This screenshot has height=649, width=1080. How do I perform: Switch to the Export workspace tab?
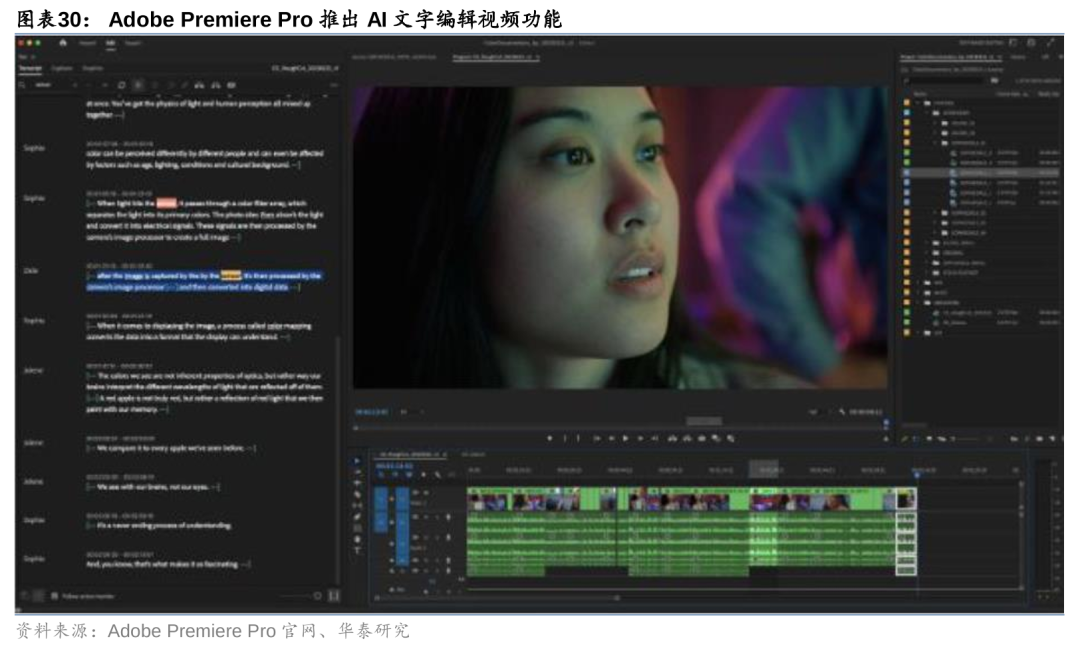(133, 43)
